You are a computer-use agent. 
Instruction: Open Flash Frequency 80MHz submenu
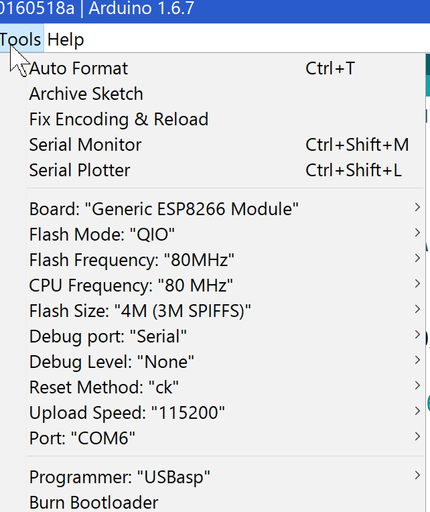[x=225, y=260]
